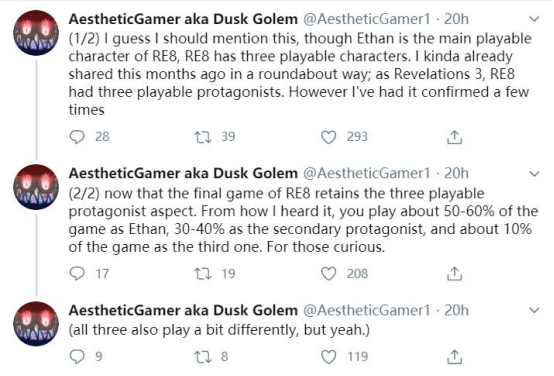The height and width of the screenshot is (376, 554).
Task: Retweet the (2/2) tweet with 19 retweets
Action: [203, 274]
